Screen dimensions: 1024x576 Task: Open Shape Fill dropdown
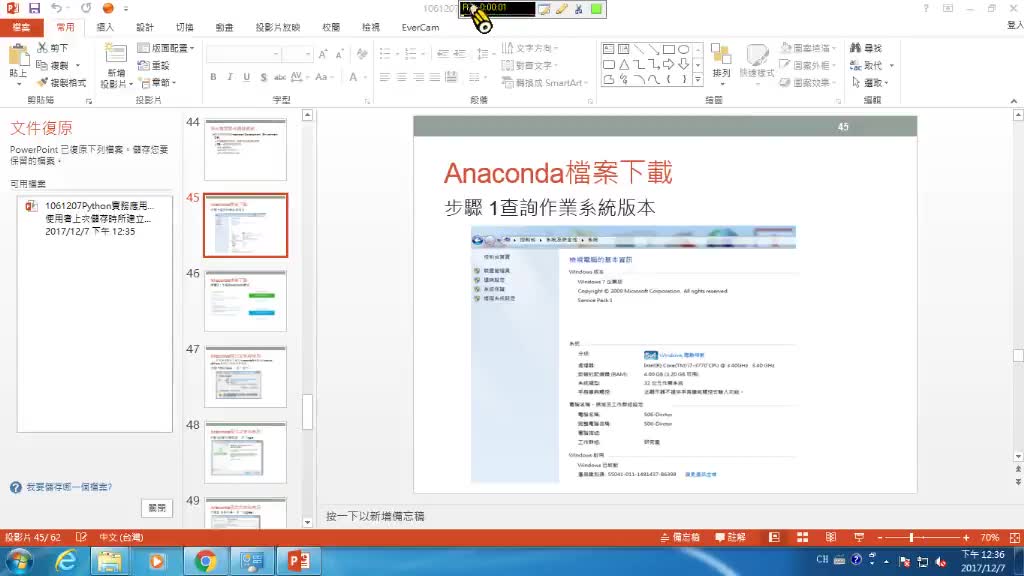[x=808, y=48]
